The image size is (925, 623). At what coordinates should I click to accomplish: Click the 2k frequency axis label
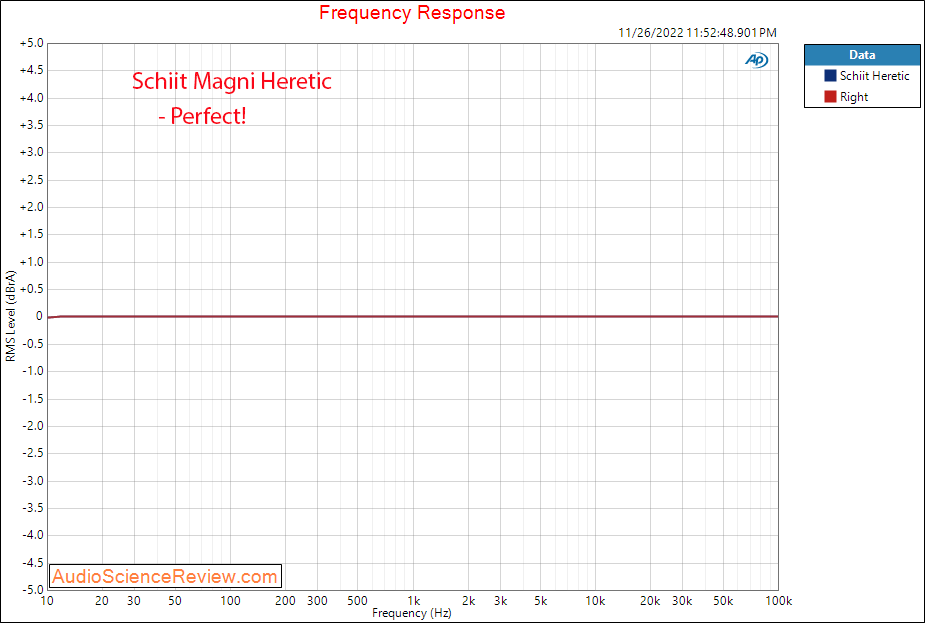pyautogui.click(x=468, y=601)
